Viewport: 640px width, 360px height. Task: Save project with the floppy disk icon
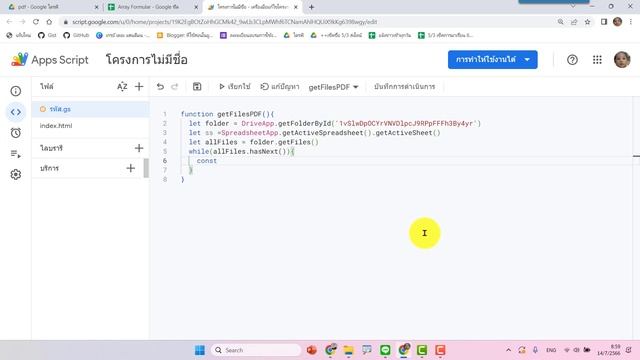pyautogui.click(x=197, y=87)
